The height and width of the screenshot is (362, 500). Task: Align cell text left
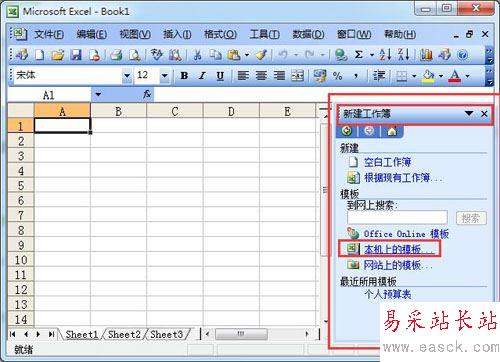click(x=243, y=76)
